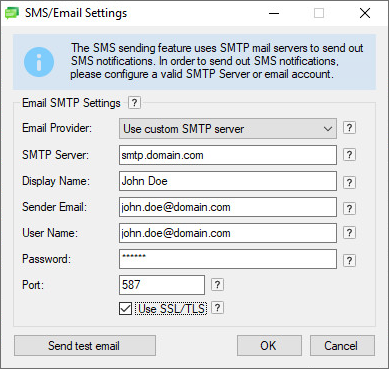
Task: Confirm settings with the OK button
Action: pyautogui.click(x=269, y=346)
